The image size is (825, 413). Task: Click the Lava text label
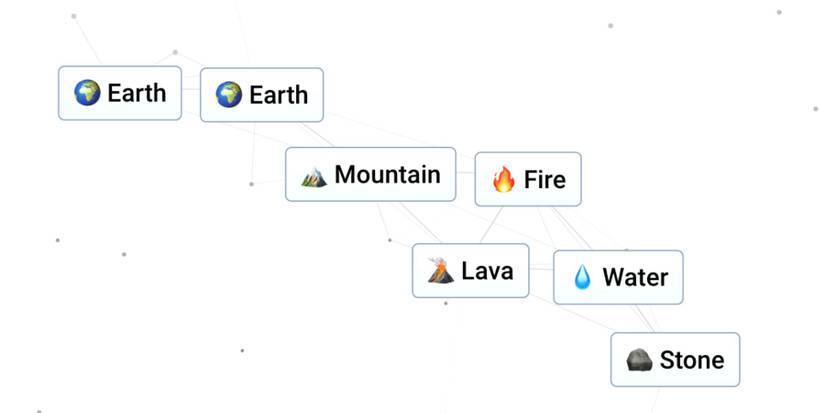pos(487,270)
